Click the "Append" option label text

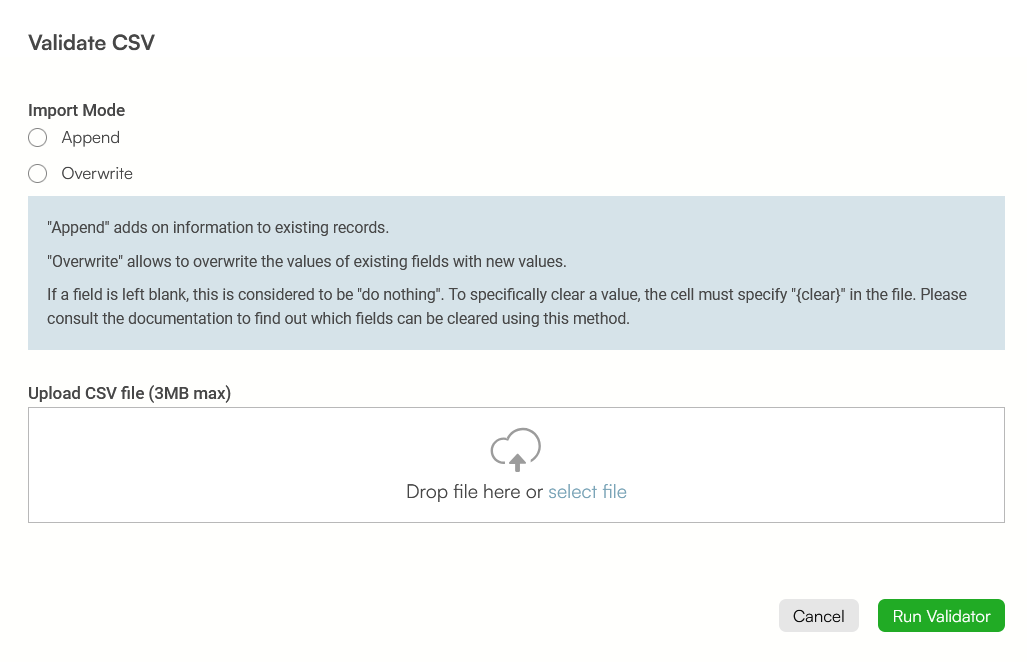[90, 138]
